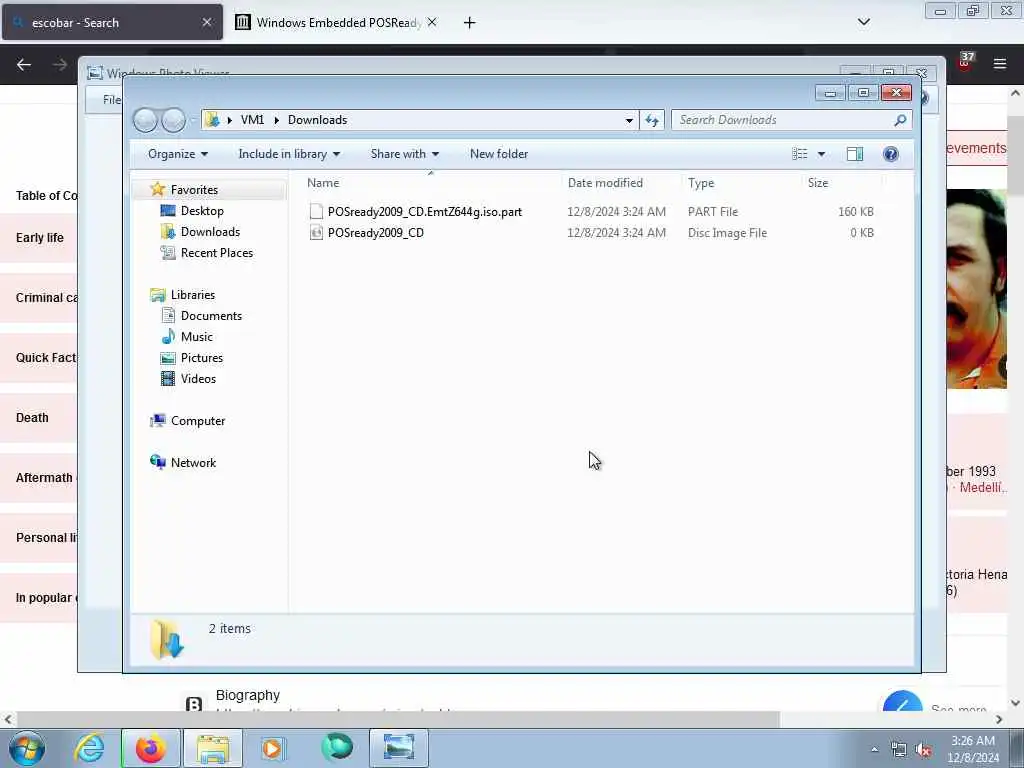Click the muted volume tray icon
Screen dimensions: 1024x768
pyautogui.click(x=923, y=750)
